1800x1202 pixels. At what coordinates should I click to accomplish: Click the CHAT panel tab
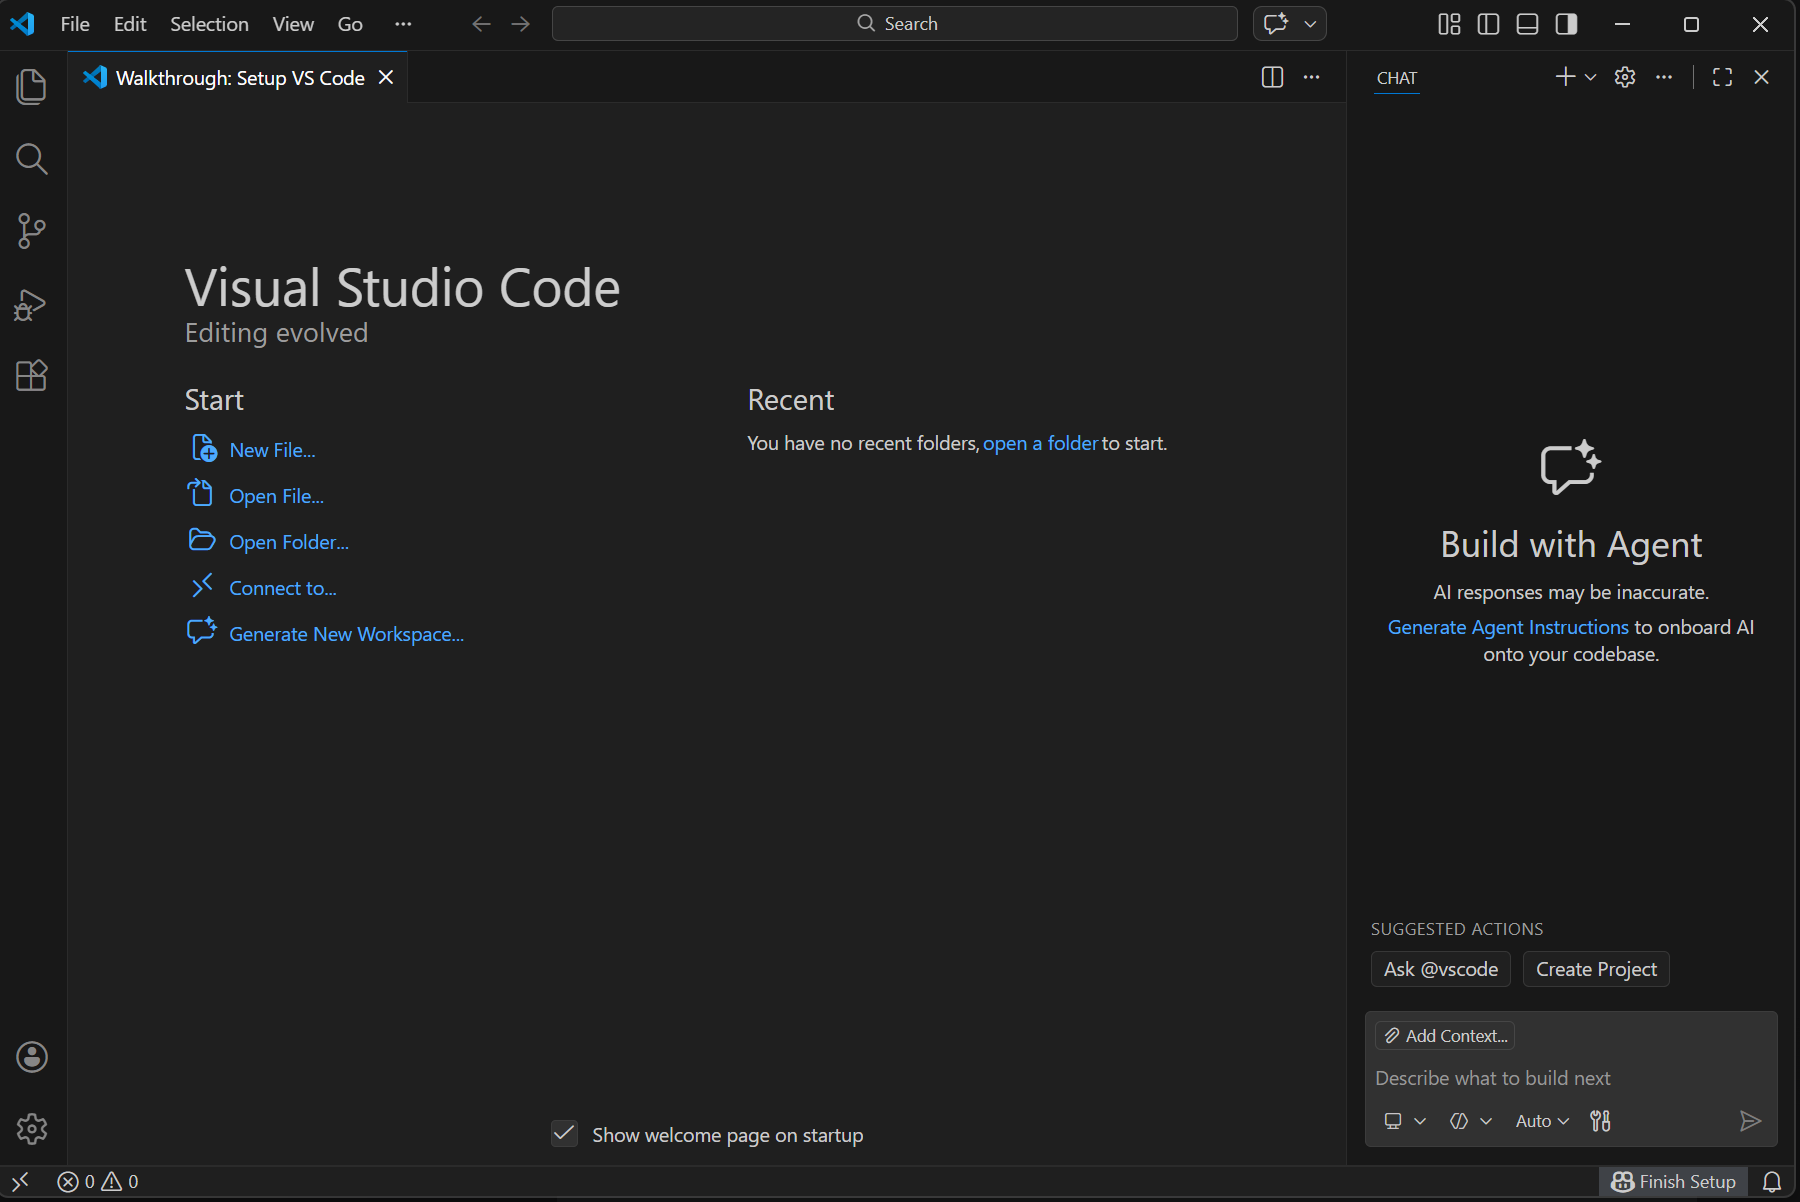pos(1396,78)
